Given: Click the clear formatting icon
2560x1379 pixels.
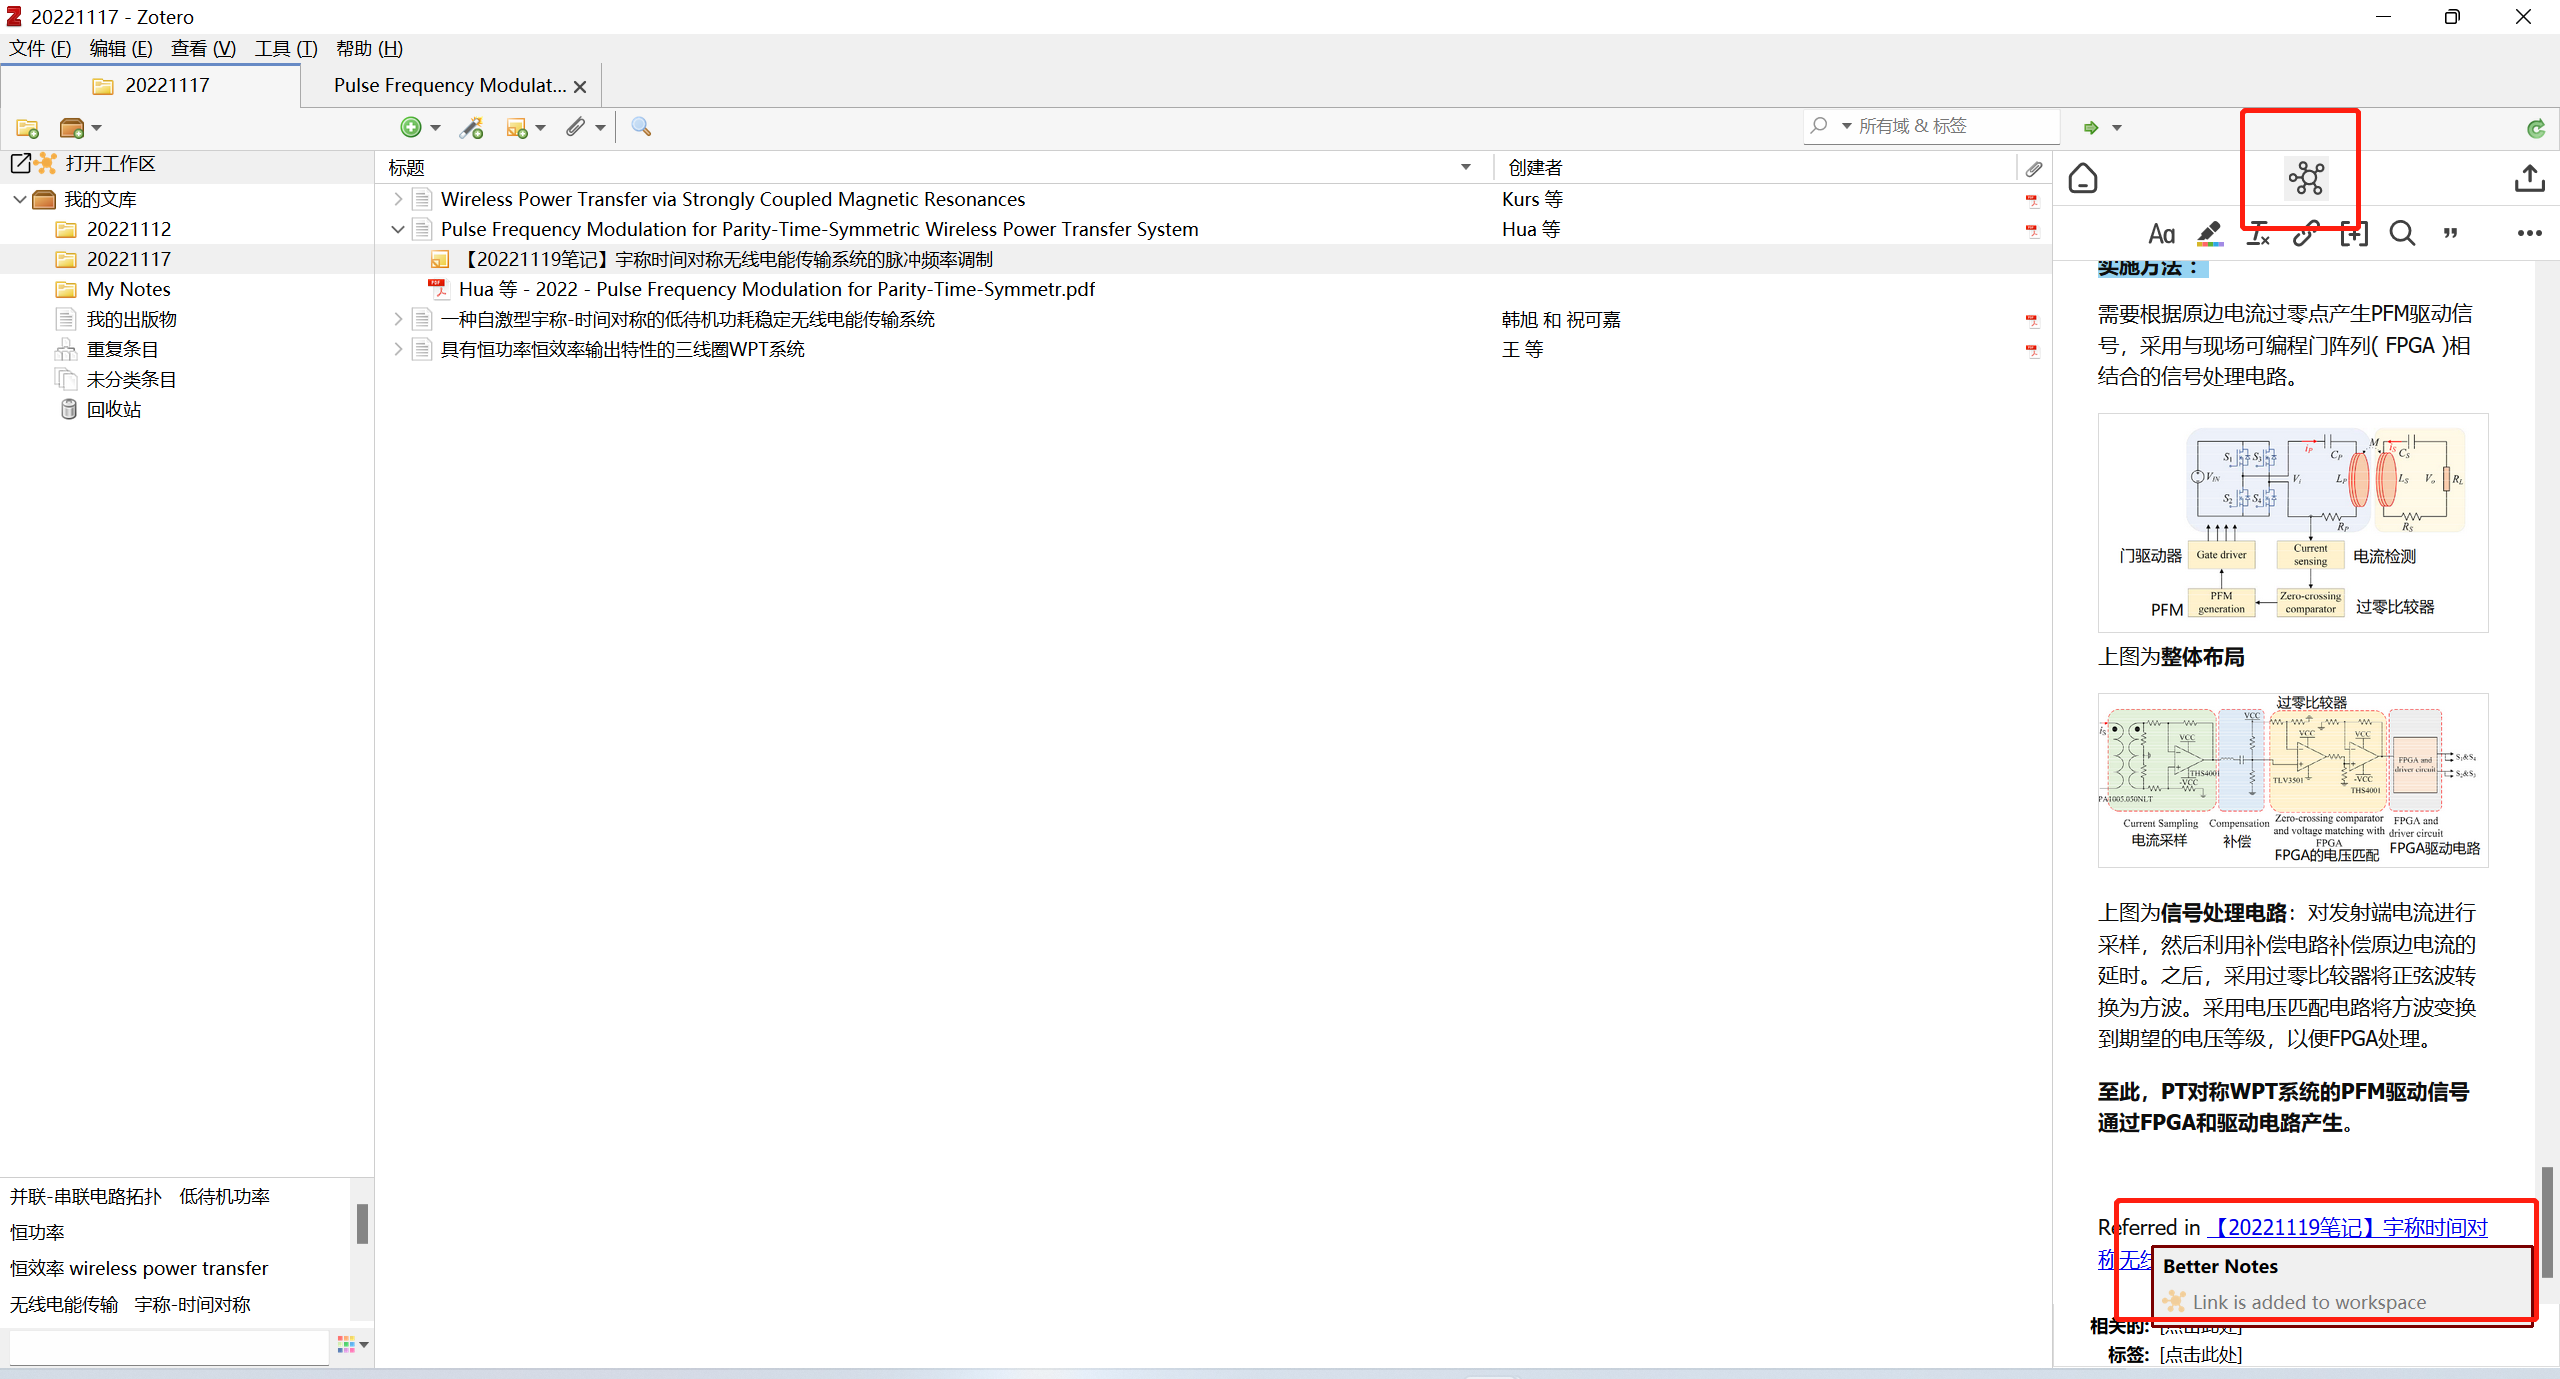Looking at the screenshot, I should tap(2258, 234).
